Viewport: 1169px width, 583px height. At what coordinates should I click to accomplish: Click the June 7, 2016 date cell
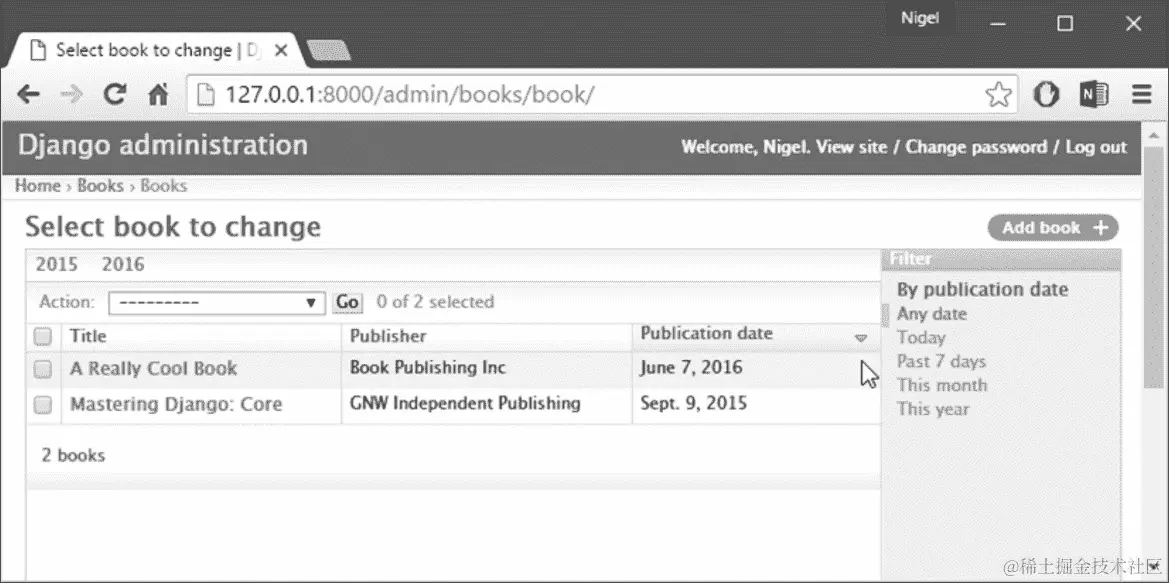tap(690, 368)
